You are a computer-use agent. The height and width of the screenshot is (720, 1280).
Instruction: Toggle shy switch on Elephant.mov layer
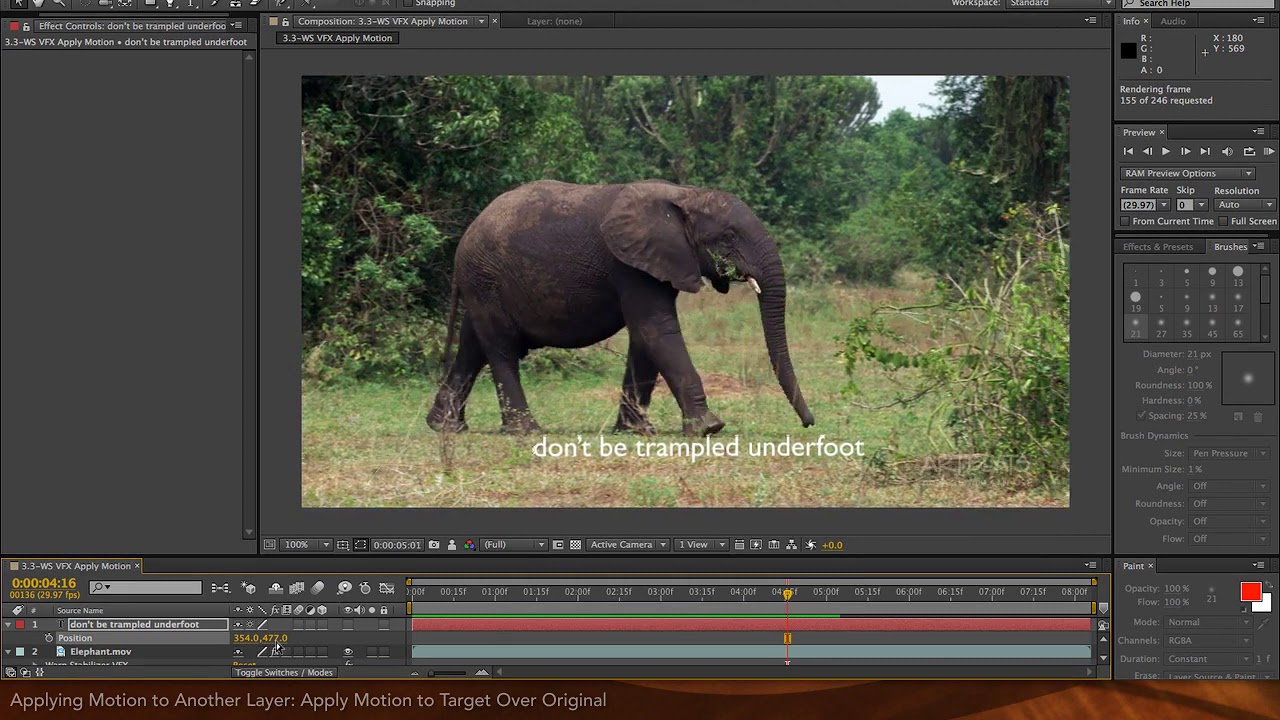tap(238, 652)
